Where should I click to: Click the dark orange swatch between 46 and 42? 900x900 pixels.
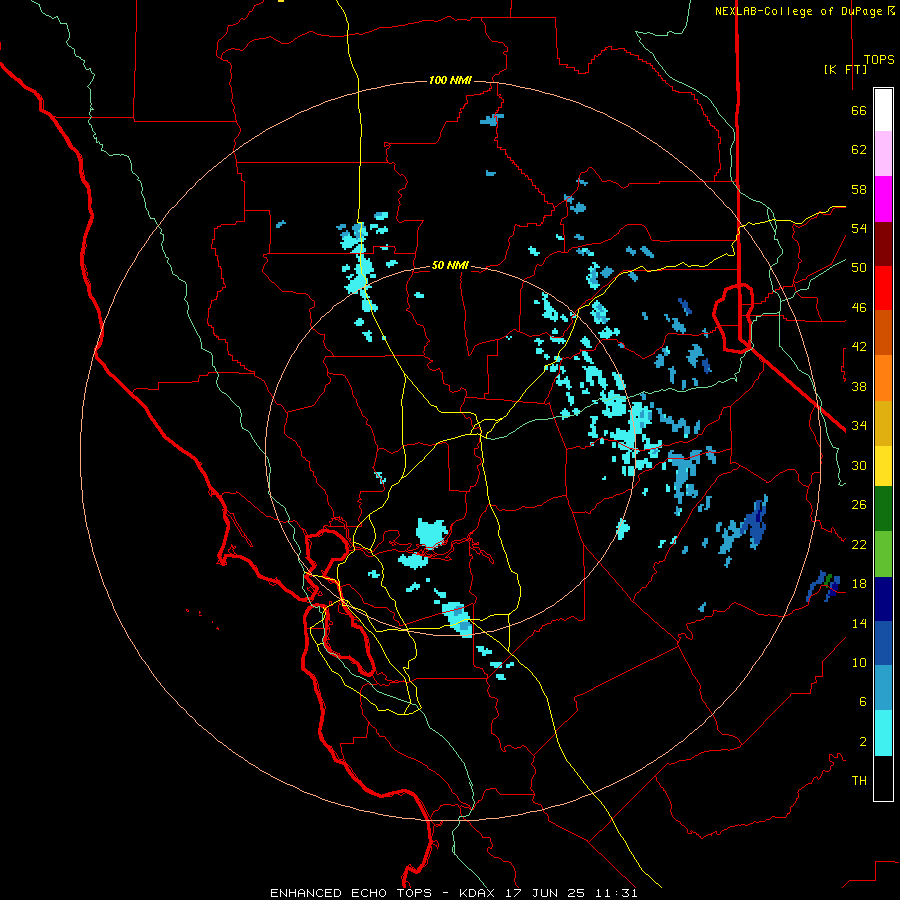tap(883, 332)
